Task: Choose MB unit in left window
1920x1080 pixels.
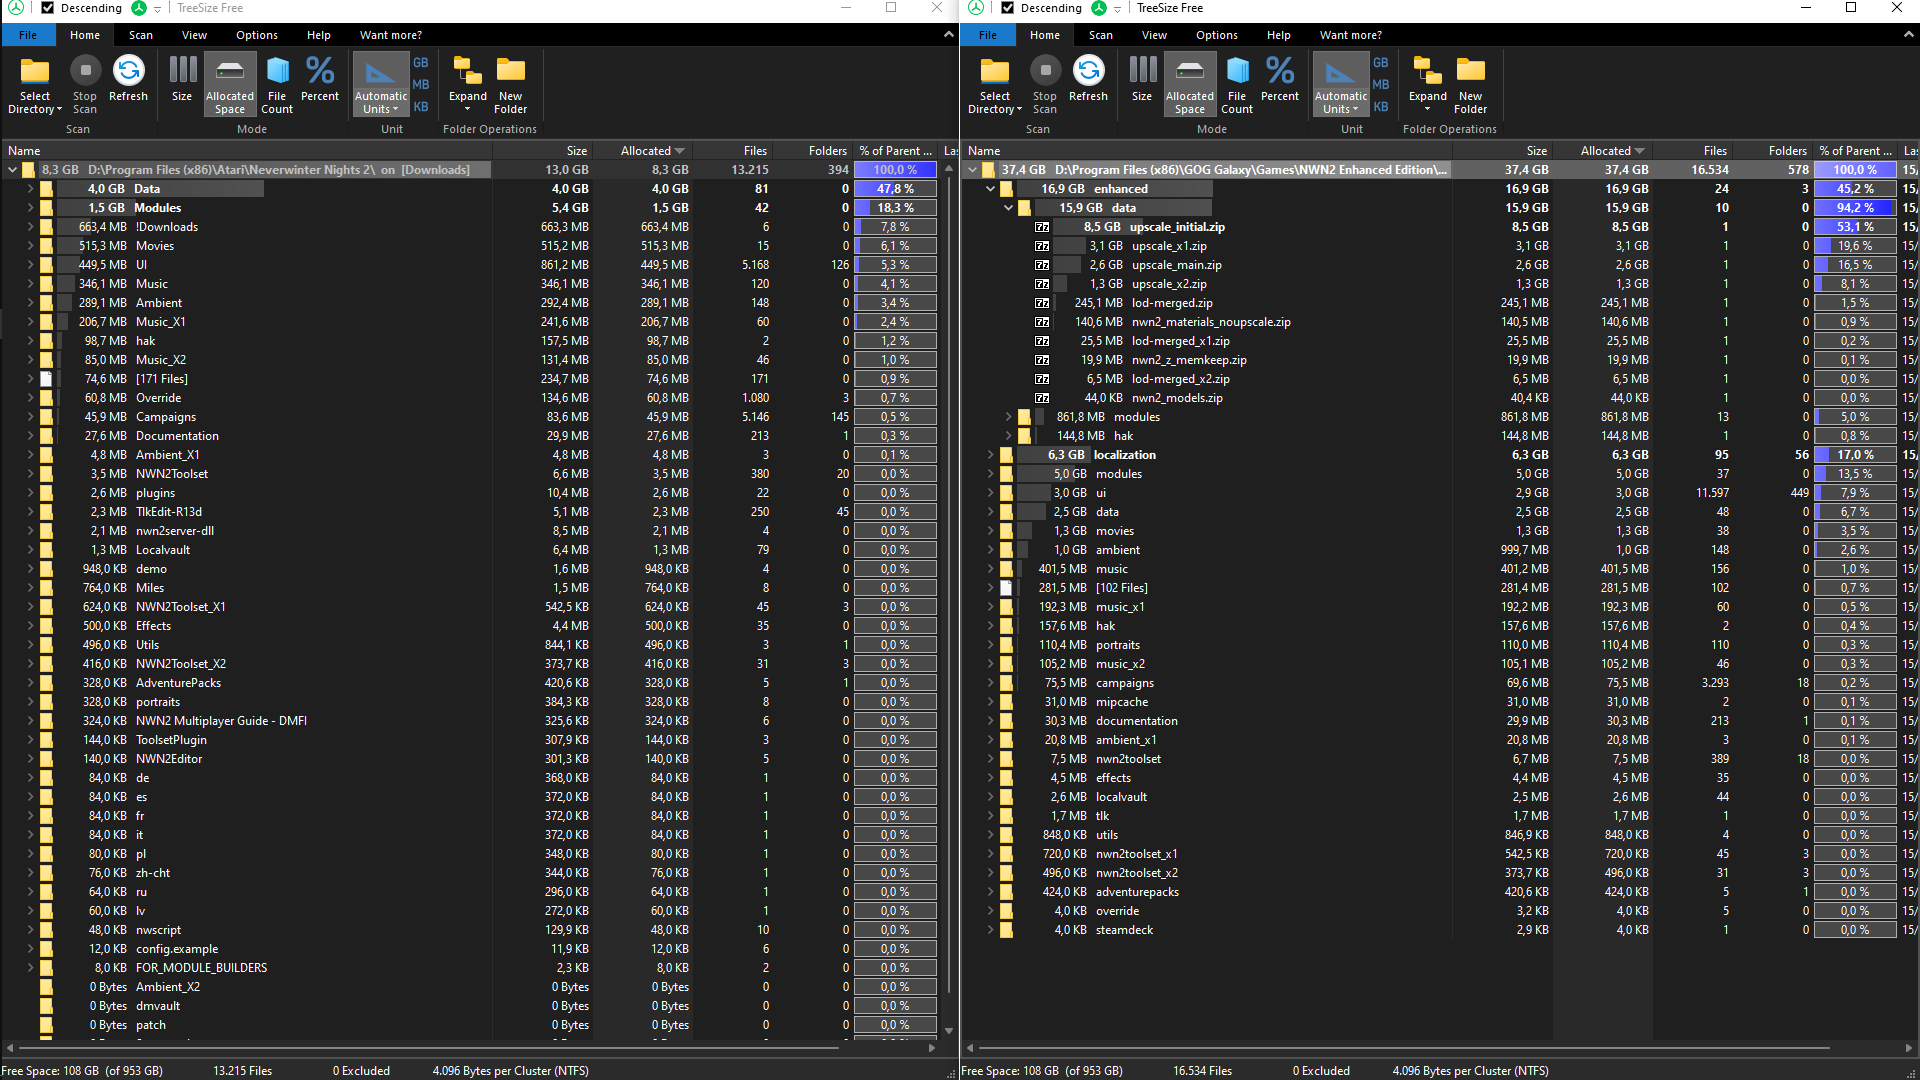Action: (421, 85)
